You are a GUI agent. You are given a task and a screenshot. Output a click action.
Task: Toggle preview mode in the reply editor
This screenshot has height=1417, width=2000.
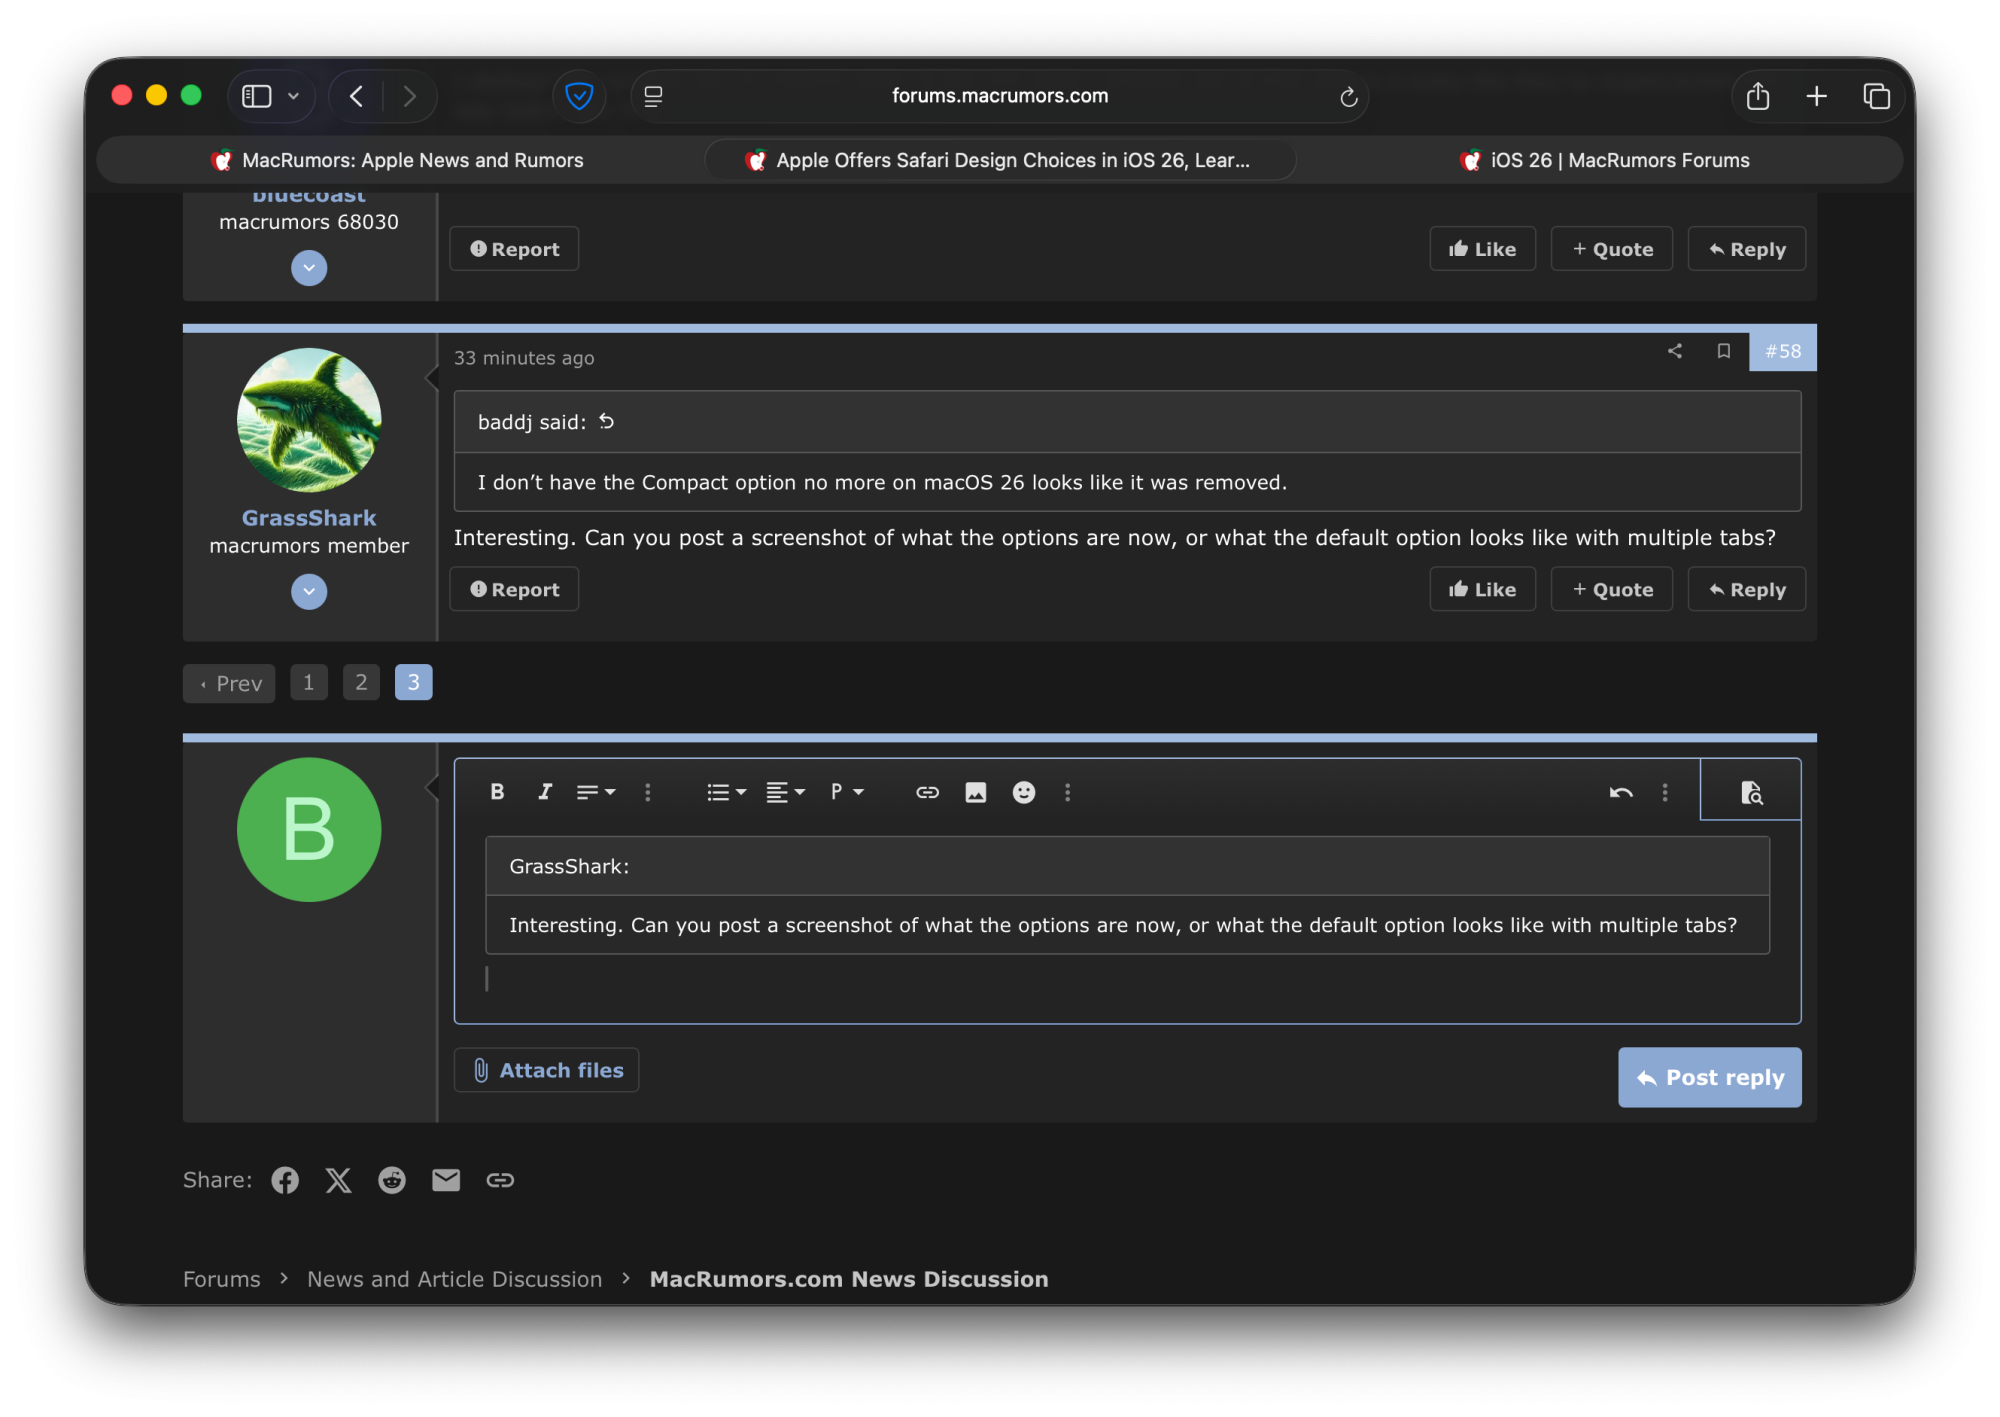point(1751,792)
